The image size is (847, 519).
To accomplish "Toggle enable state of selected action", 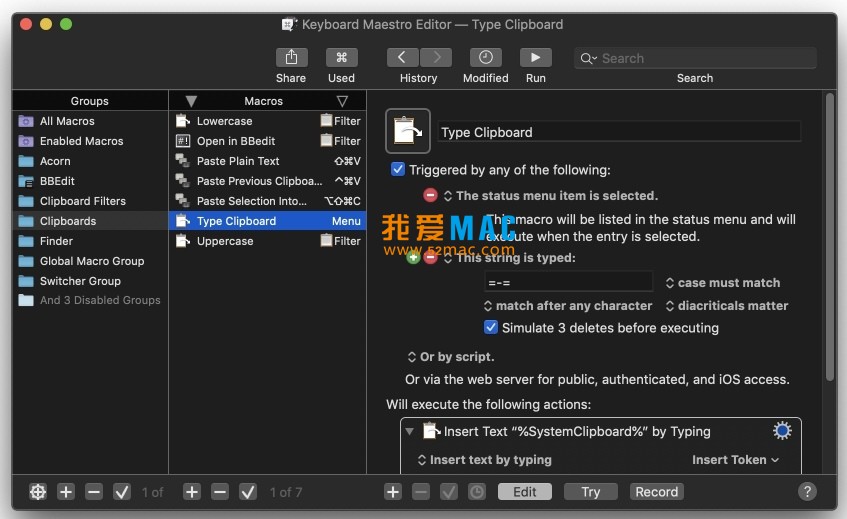I will click(449, 491).
